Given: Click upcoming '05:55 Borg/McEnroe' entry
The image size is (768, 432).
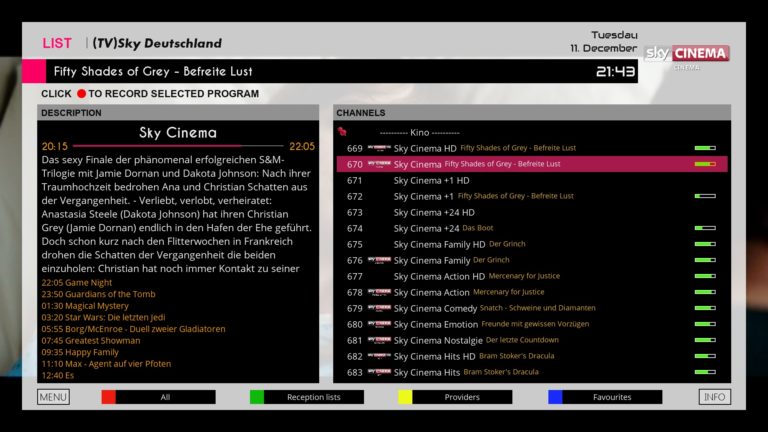Looking at the screenshot, I should (x=133, y=329).
